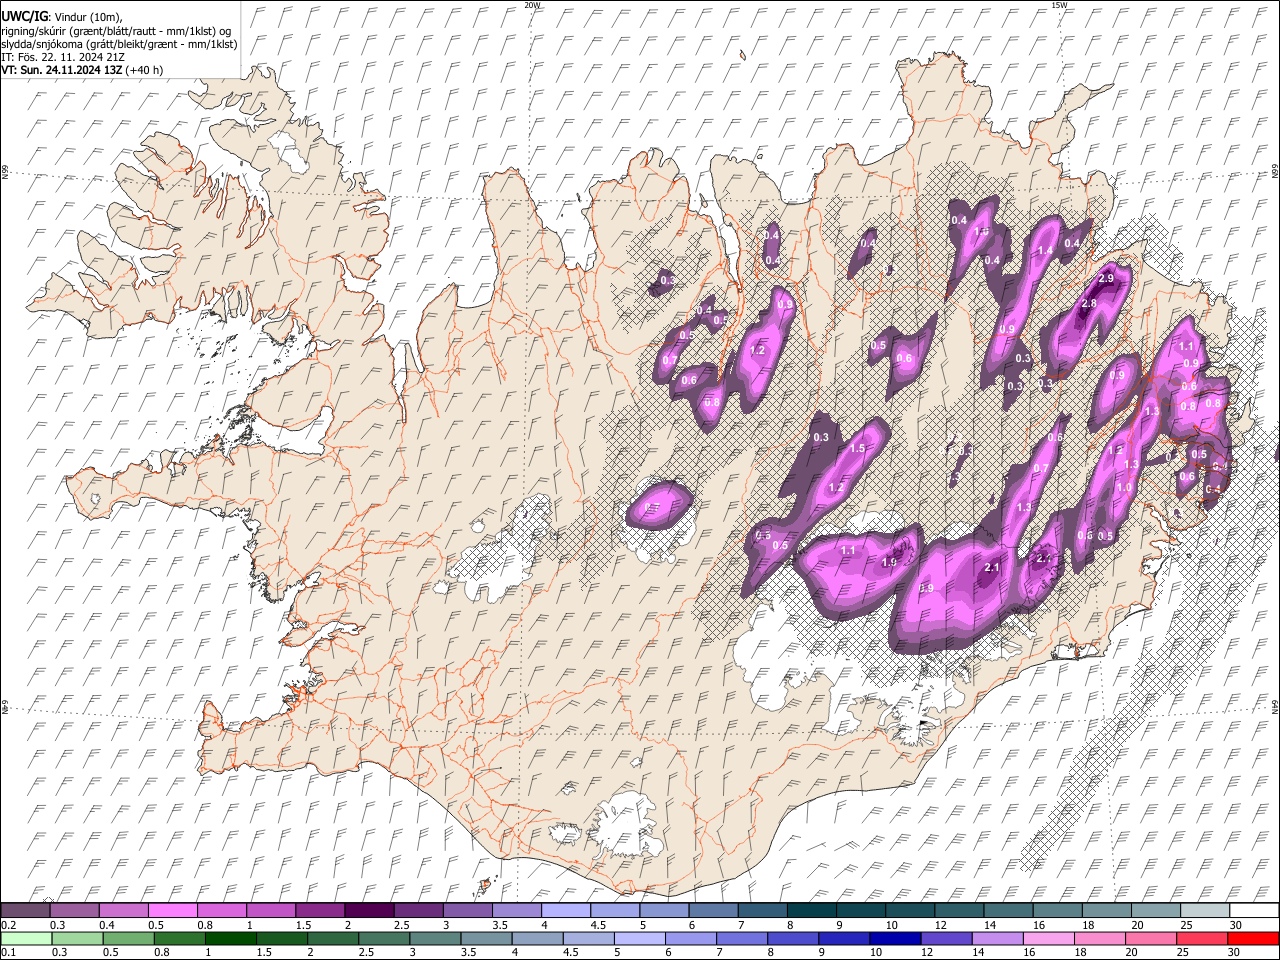Image resolution: width=1280 pixels, height=960 pixels.
Task: Click the pink rain swatch between 18 and 20
Action: [x=1098, y=938]
